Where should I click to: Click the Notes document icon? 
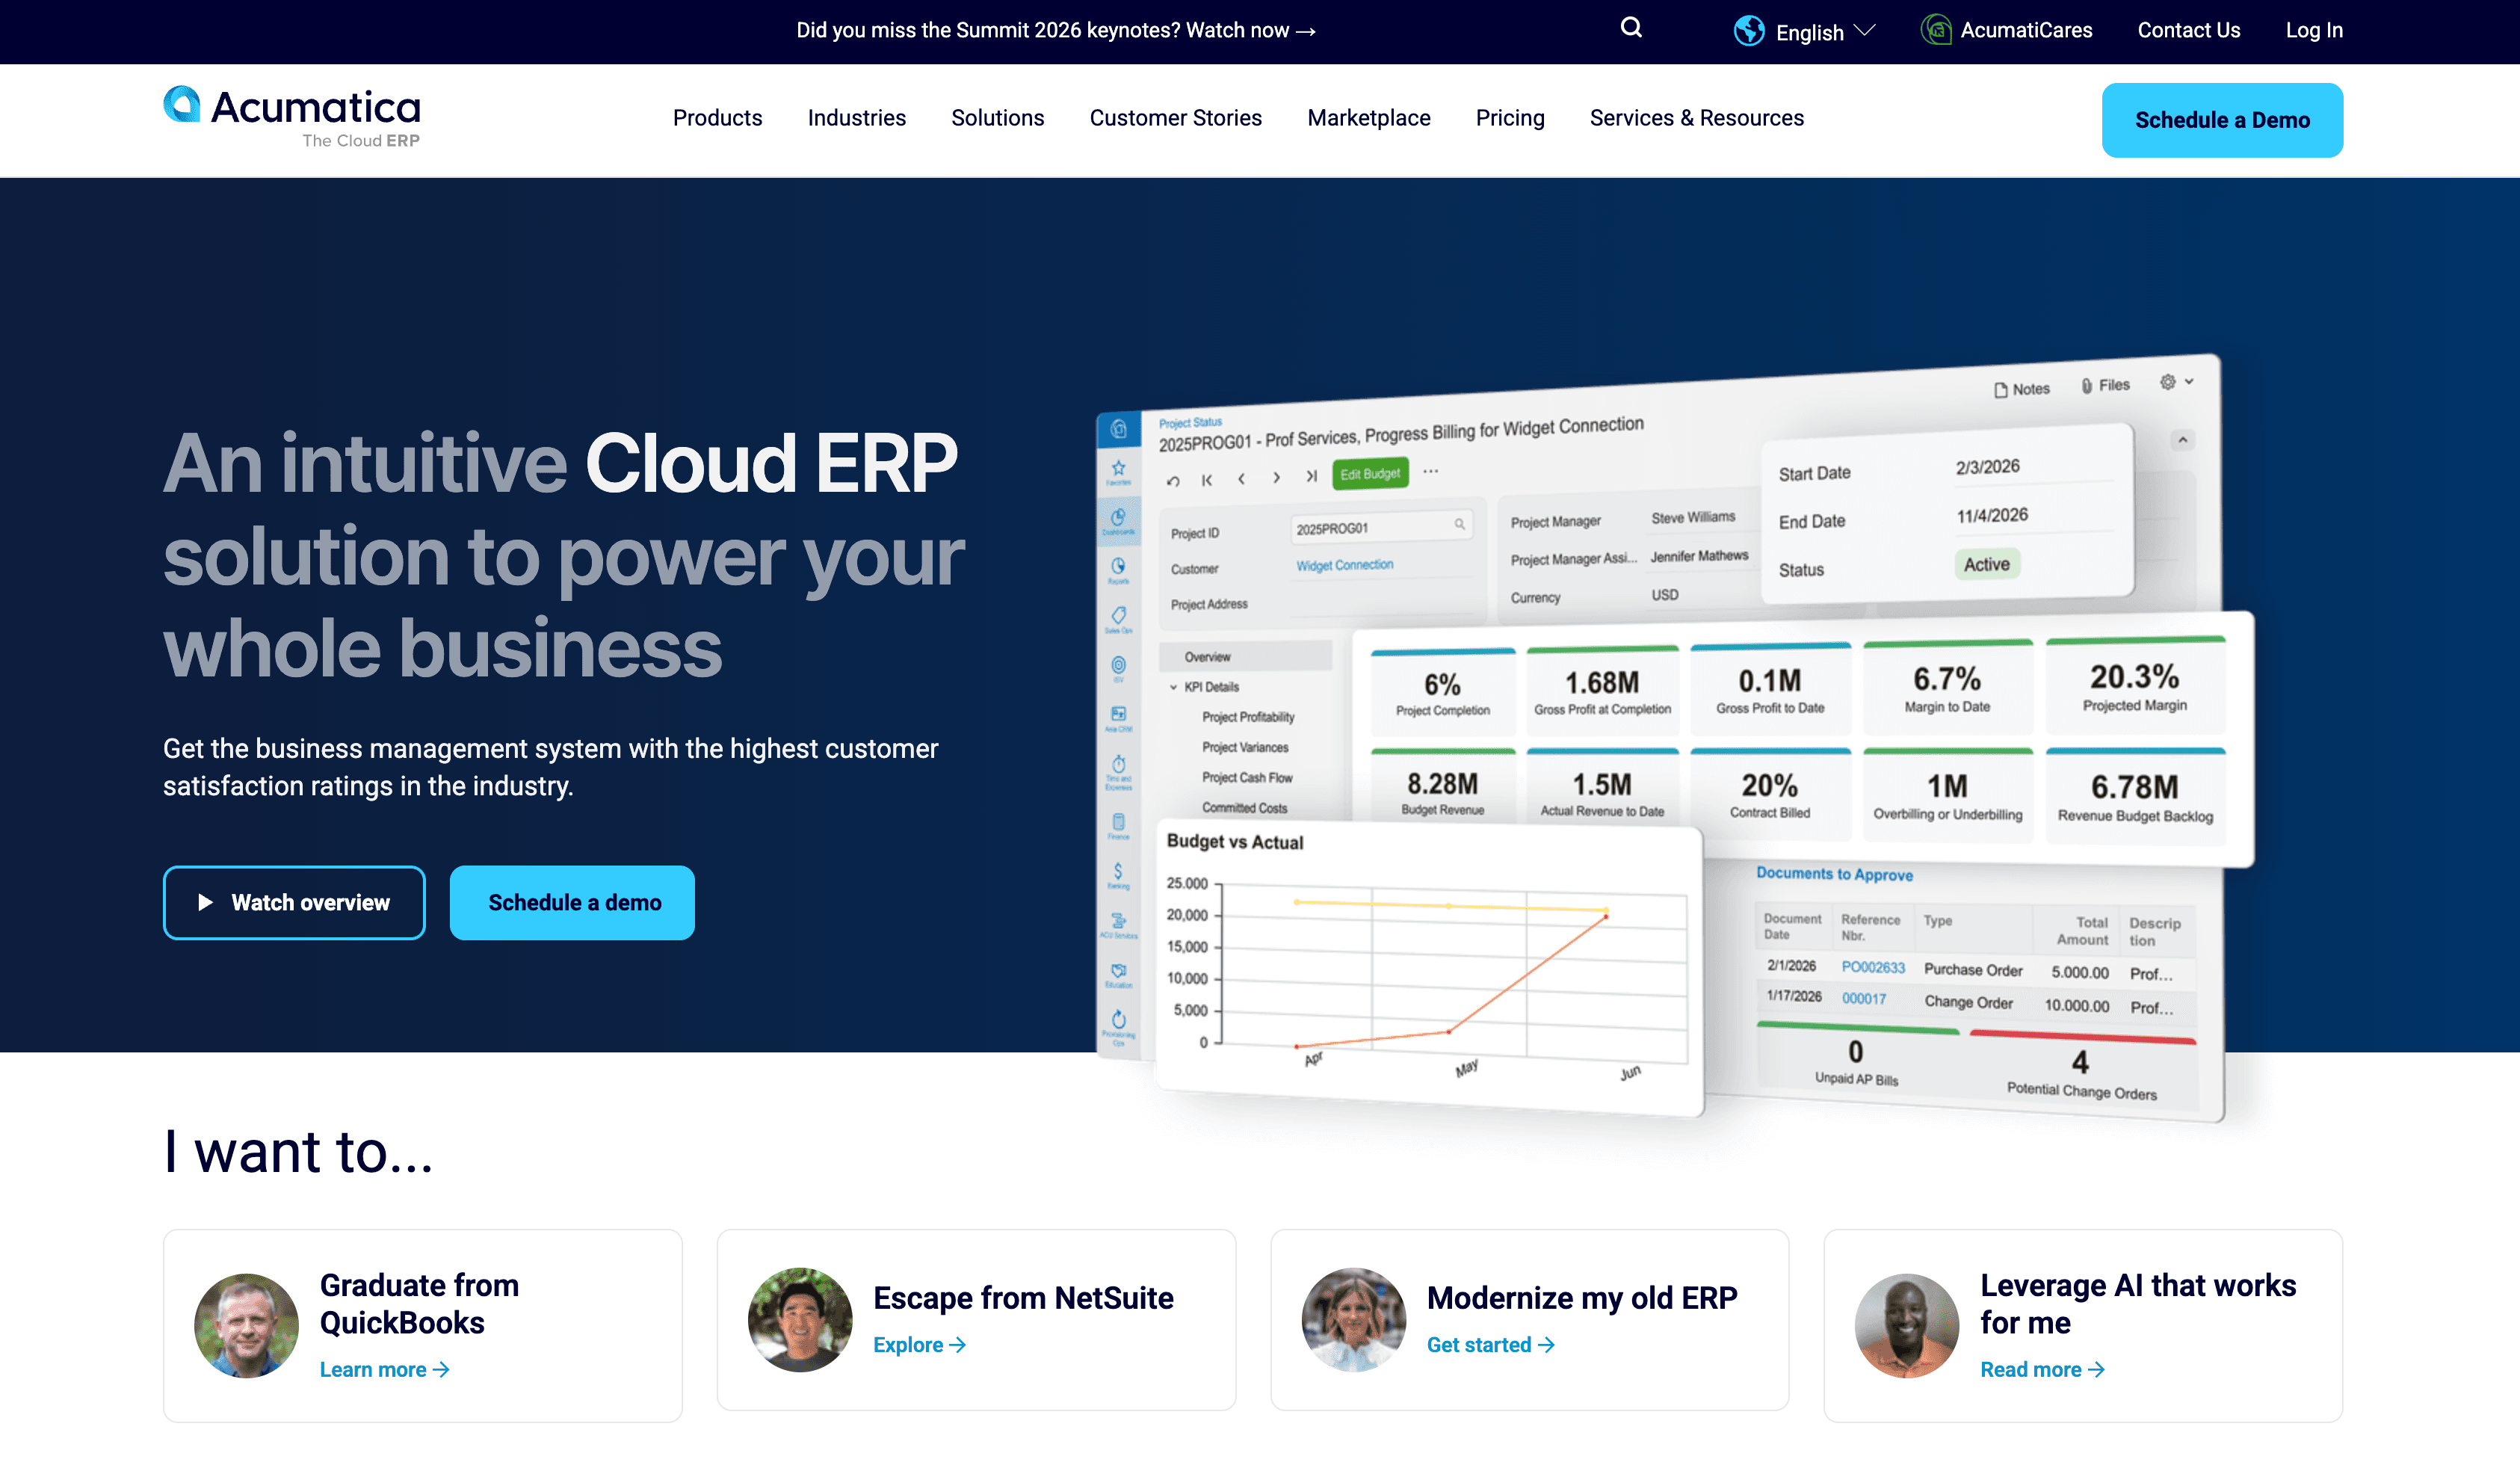(x=2000, y=390)
